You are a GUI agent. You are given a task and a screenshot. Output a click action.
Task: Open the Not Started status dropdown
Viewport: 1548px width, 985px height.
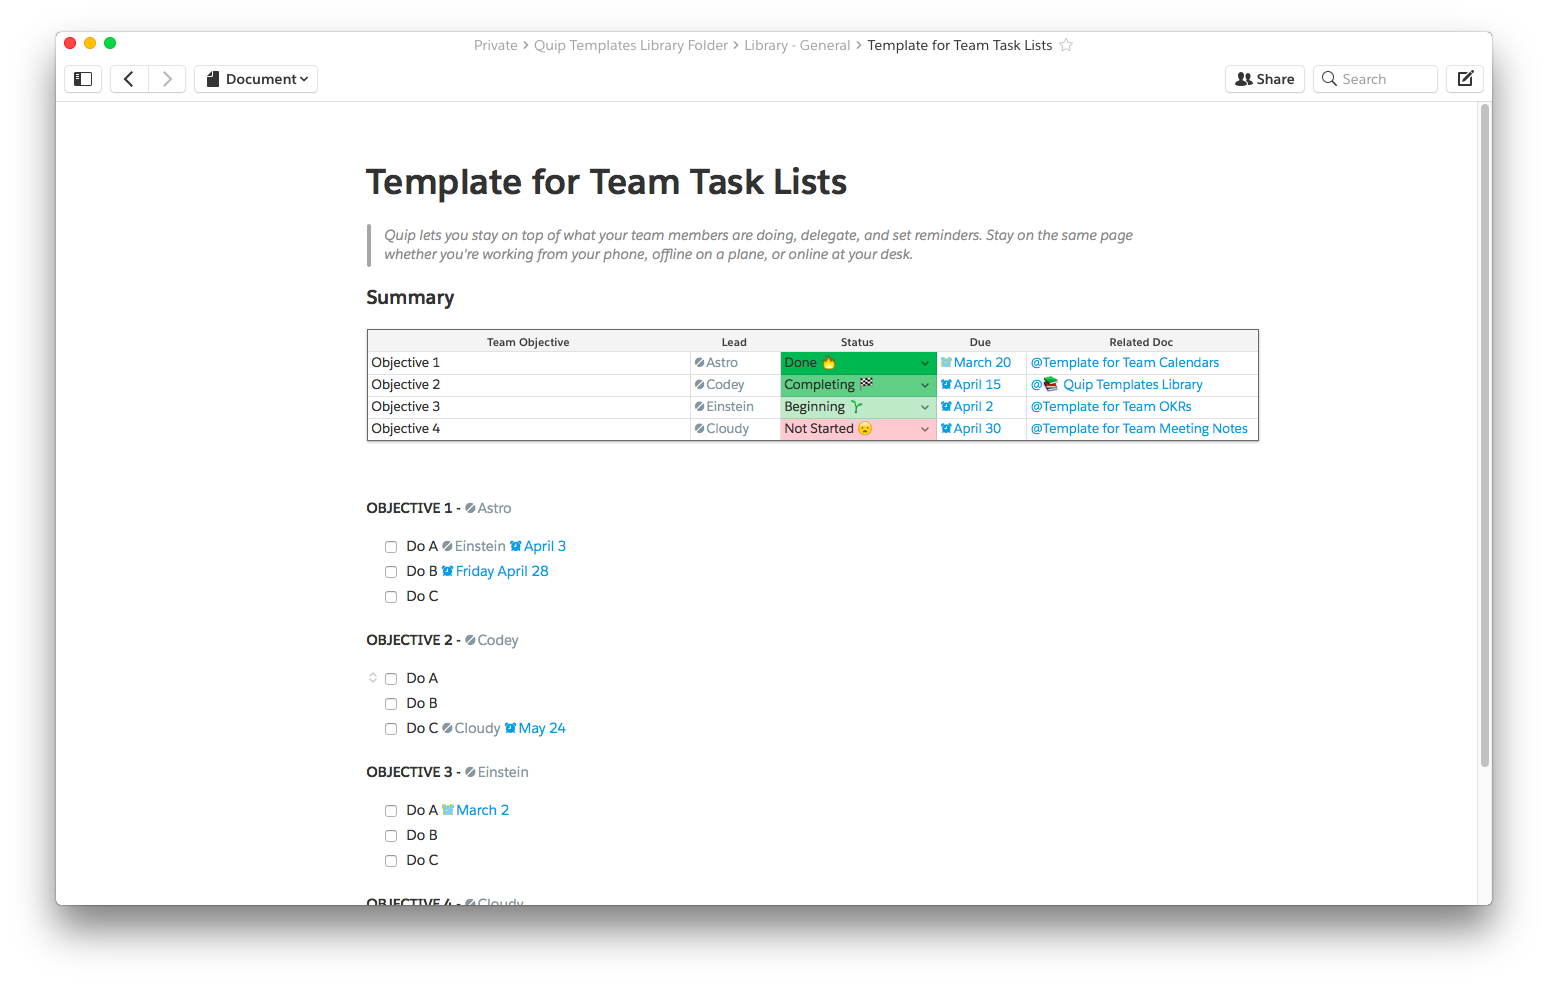coord(925,429)
